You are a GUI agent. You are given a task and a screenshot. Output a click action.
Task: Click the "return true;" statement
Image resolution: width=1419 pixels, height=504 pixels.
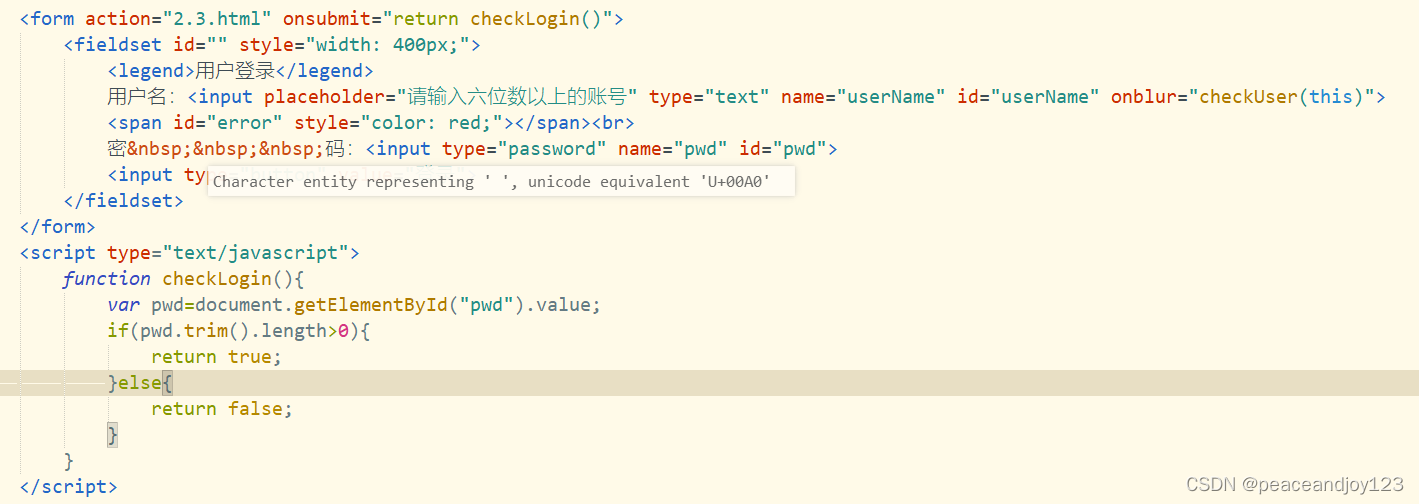click(x=217, y=357)
